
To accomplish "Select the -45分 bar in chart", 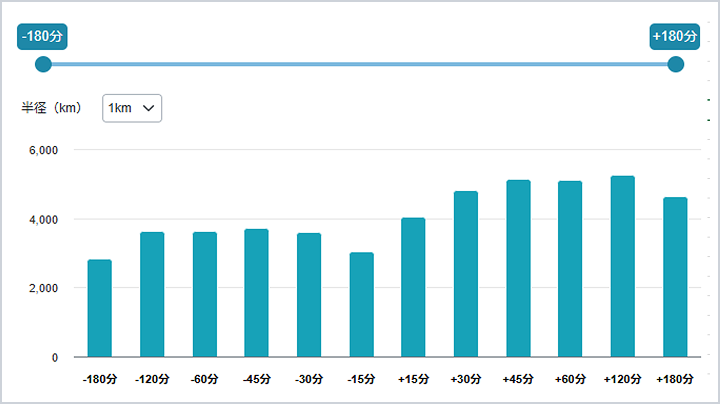I will (257, 293).
